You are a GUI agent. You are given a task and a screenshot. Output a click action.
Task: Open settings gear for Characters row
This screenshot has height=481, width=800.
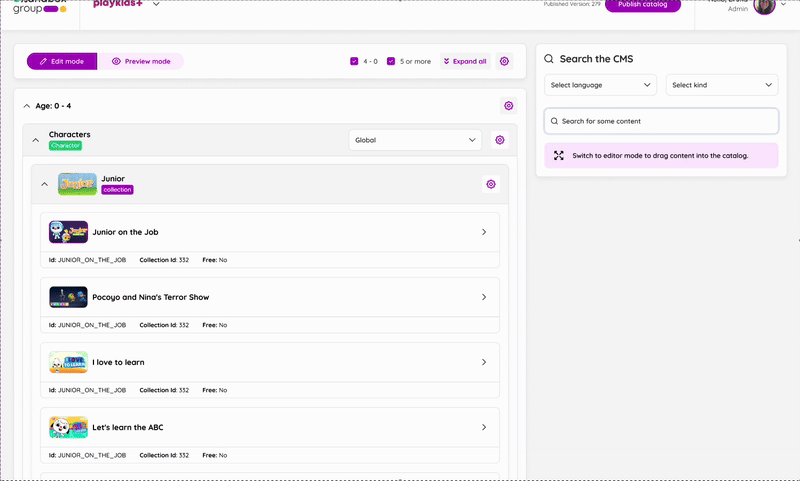499,140
